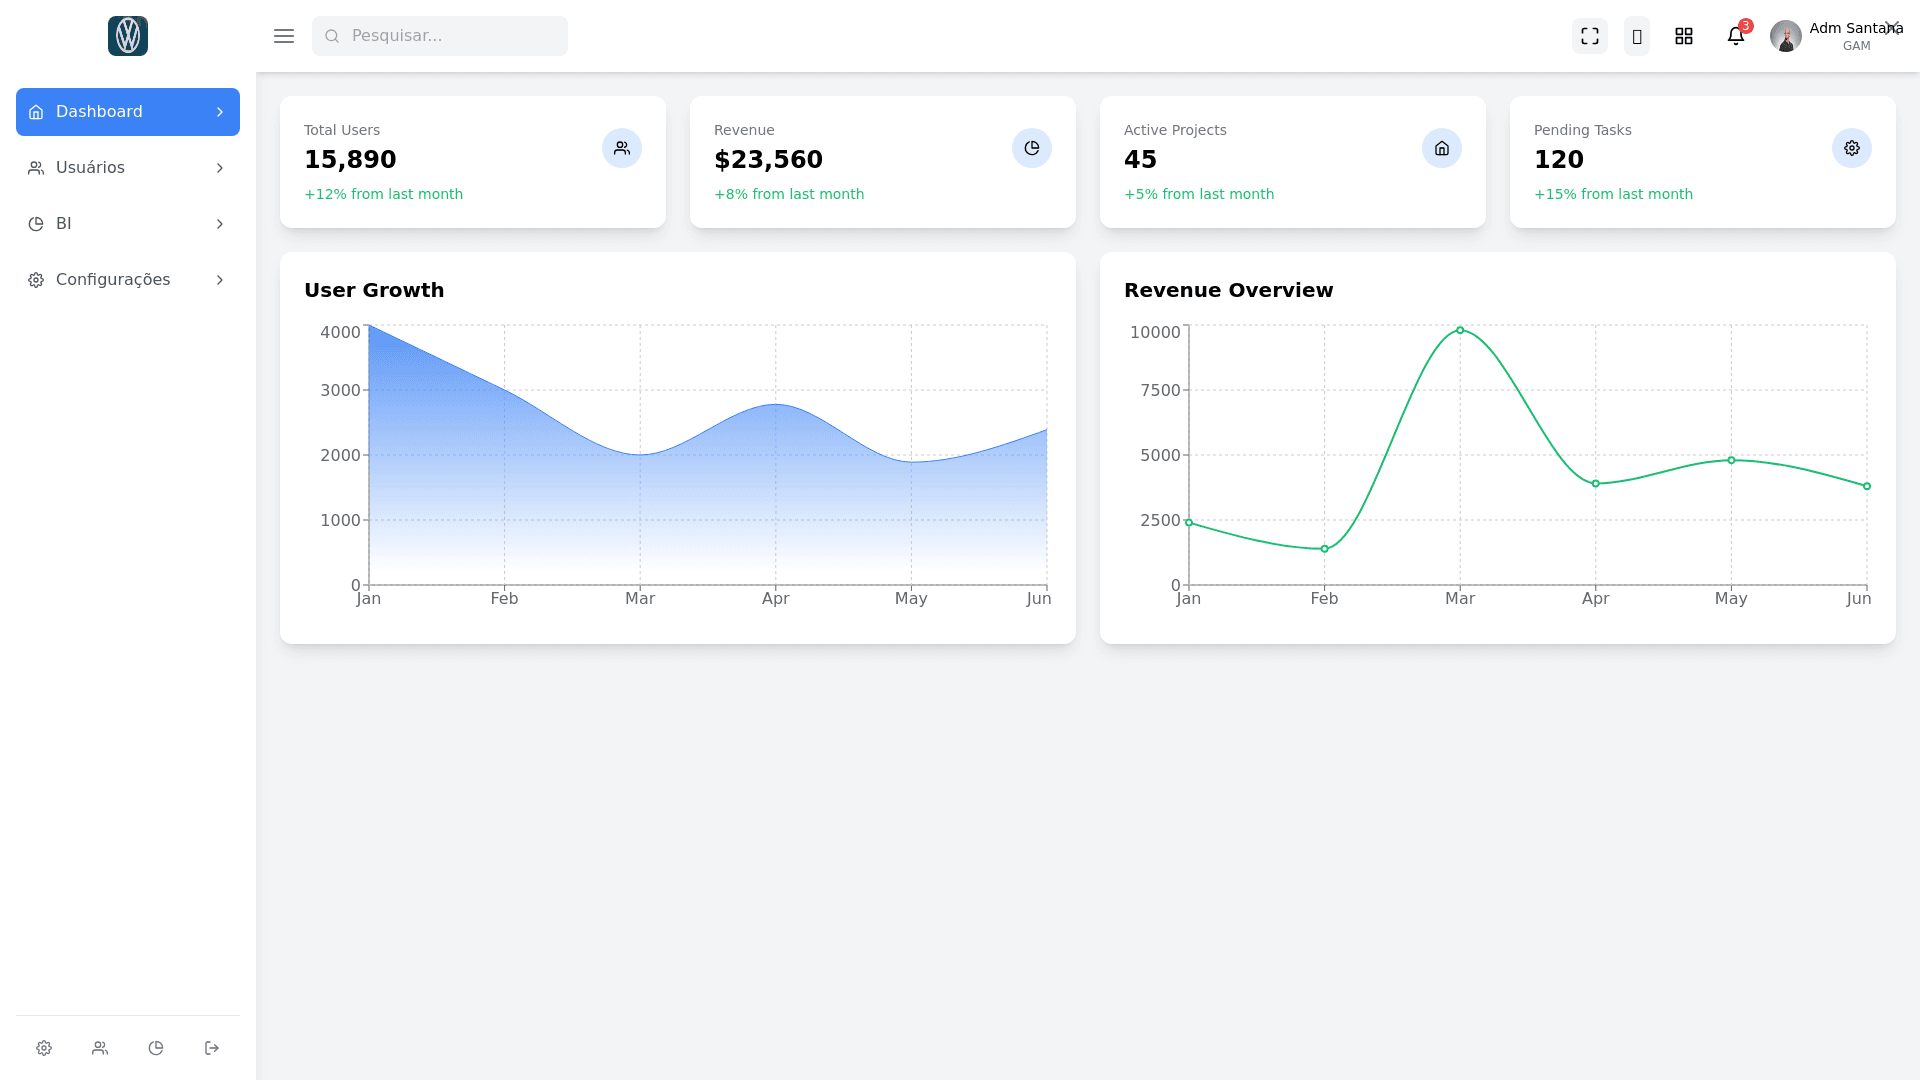The width and height of the screenshot is (1920, 1080).
Task: Click the gear icon at the sidebar bottom
Action: [44, 1048]
